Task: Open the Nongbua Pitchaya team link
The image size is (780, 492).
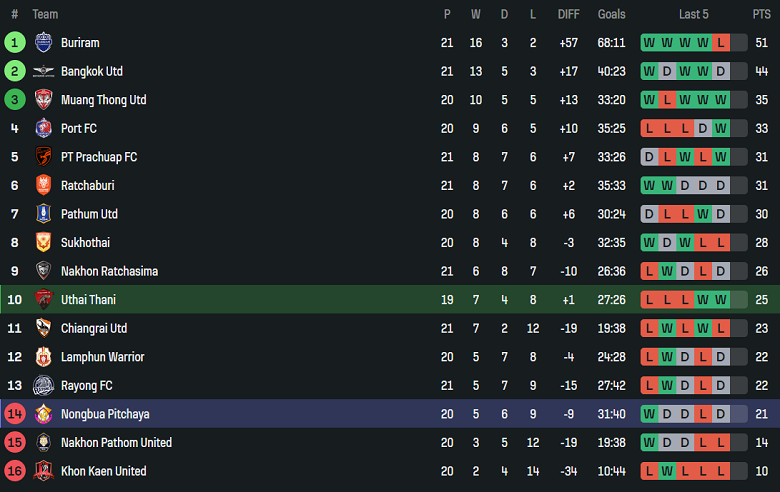Action: (x=105, y=414)
